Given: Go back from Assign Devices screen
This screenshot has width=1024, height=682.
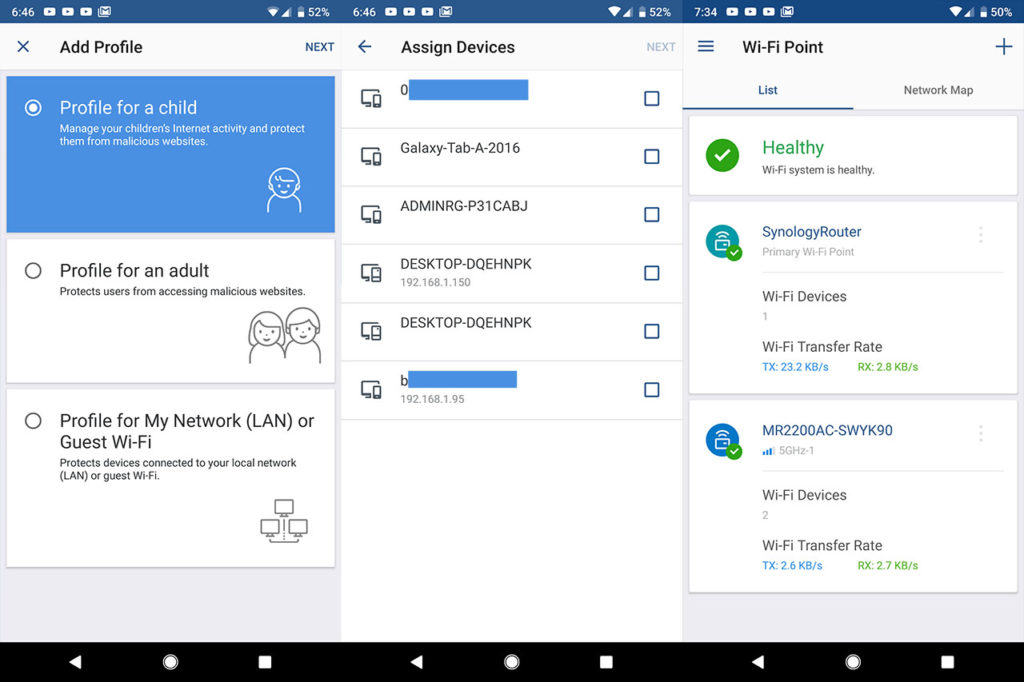Looking at the screenshot, I should [x=365, y=47].
